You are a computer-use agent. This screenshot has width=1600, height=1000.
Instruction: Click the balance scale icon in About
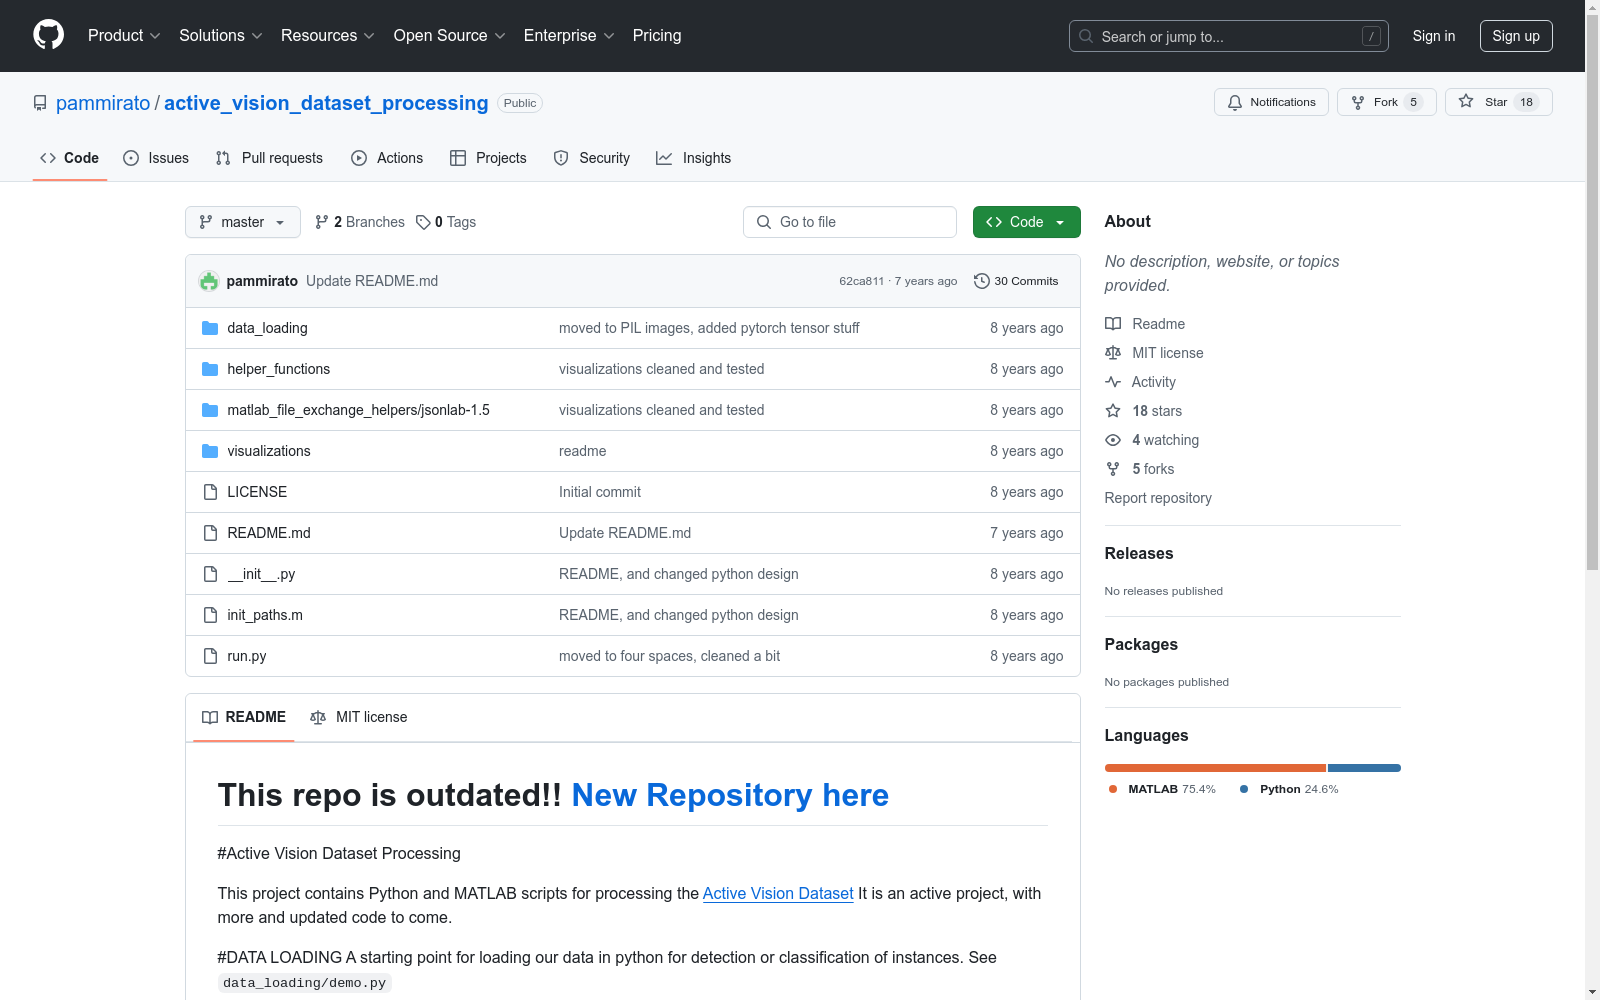click(x=1113, y=353)
